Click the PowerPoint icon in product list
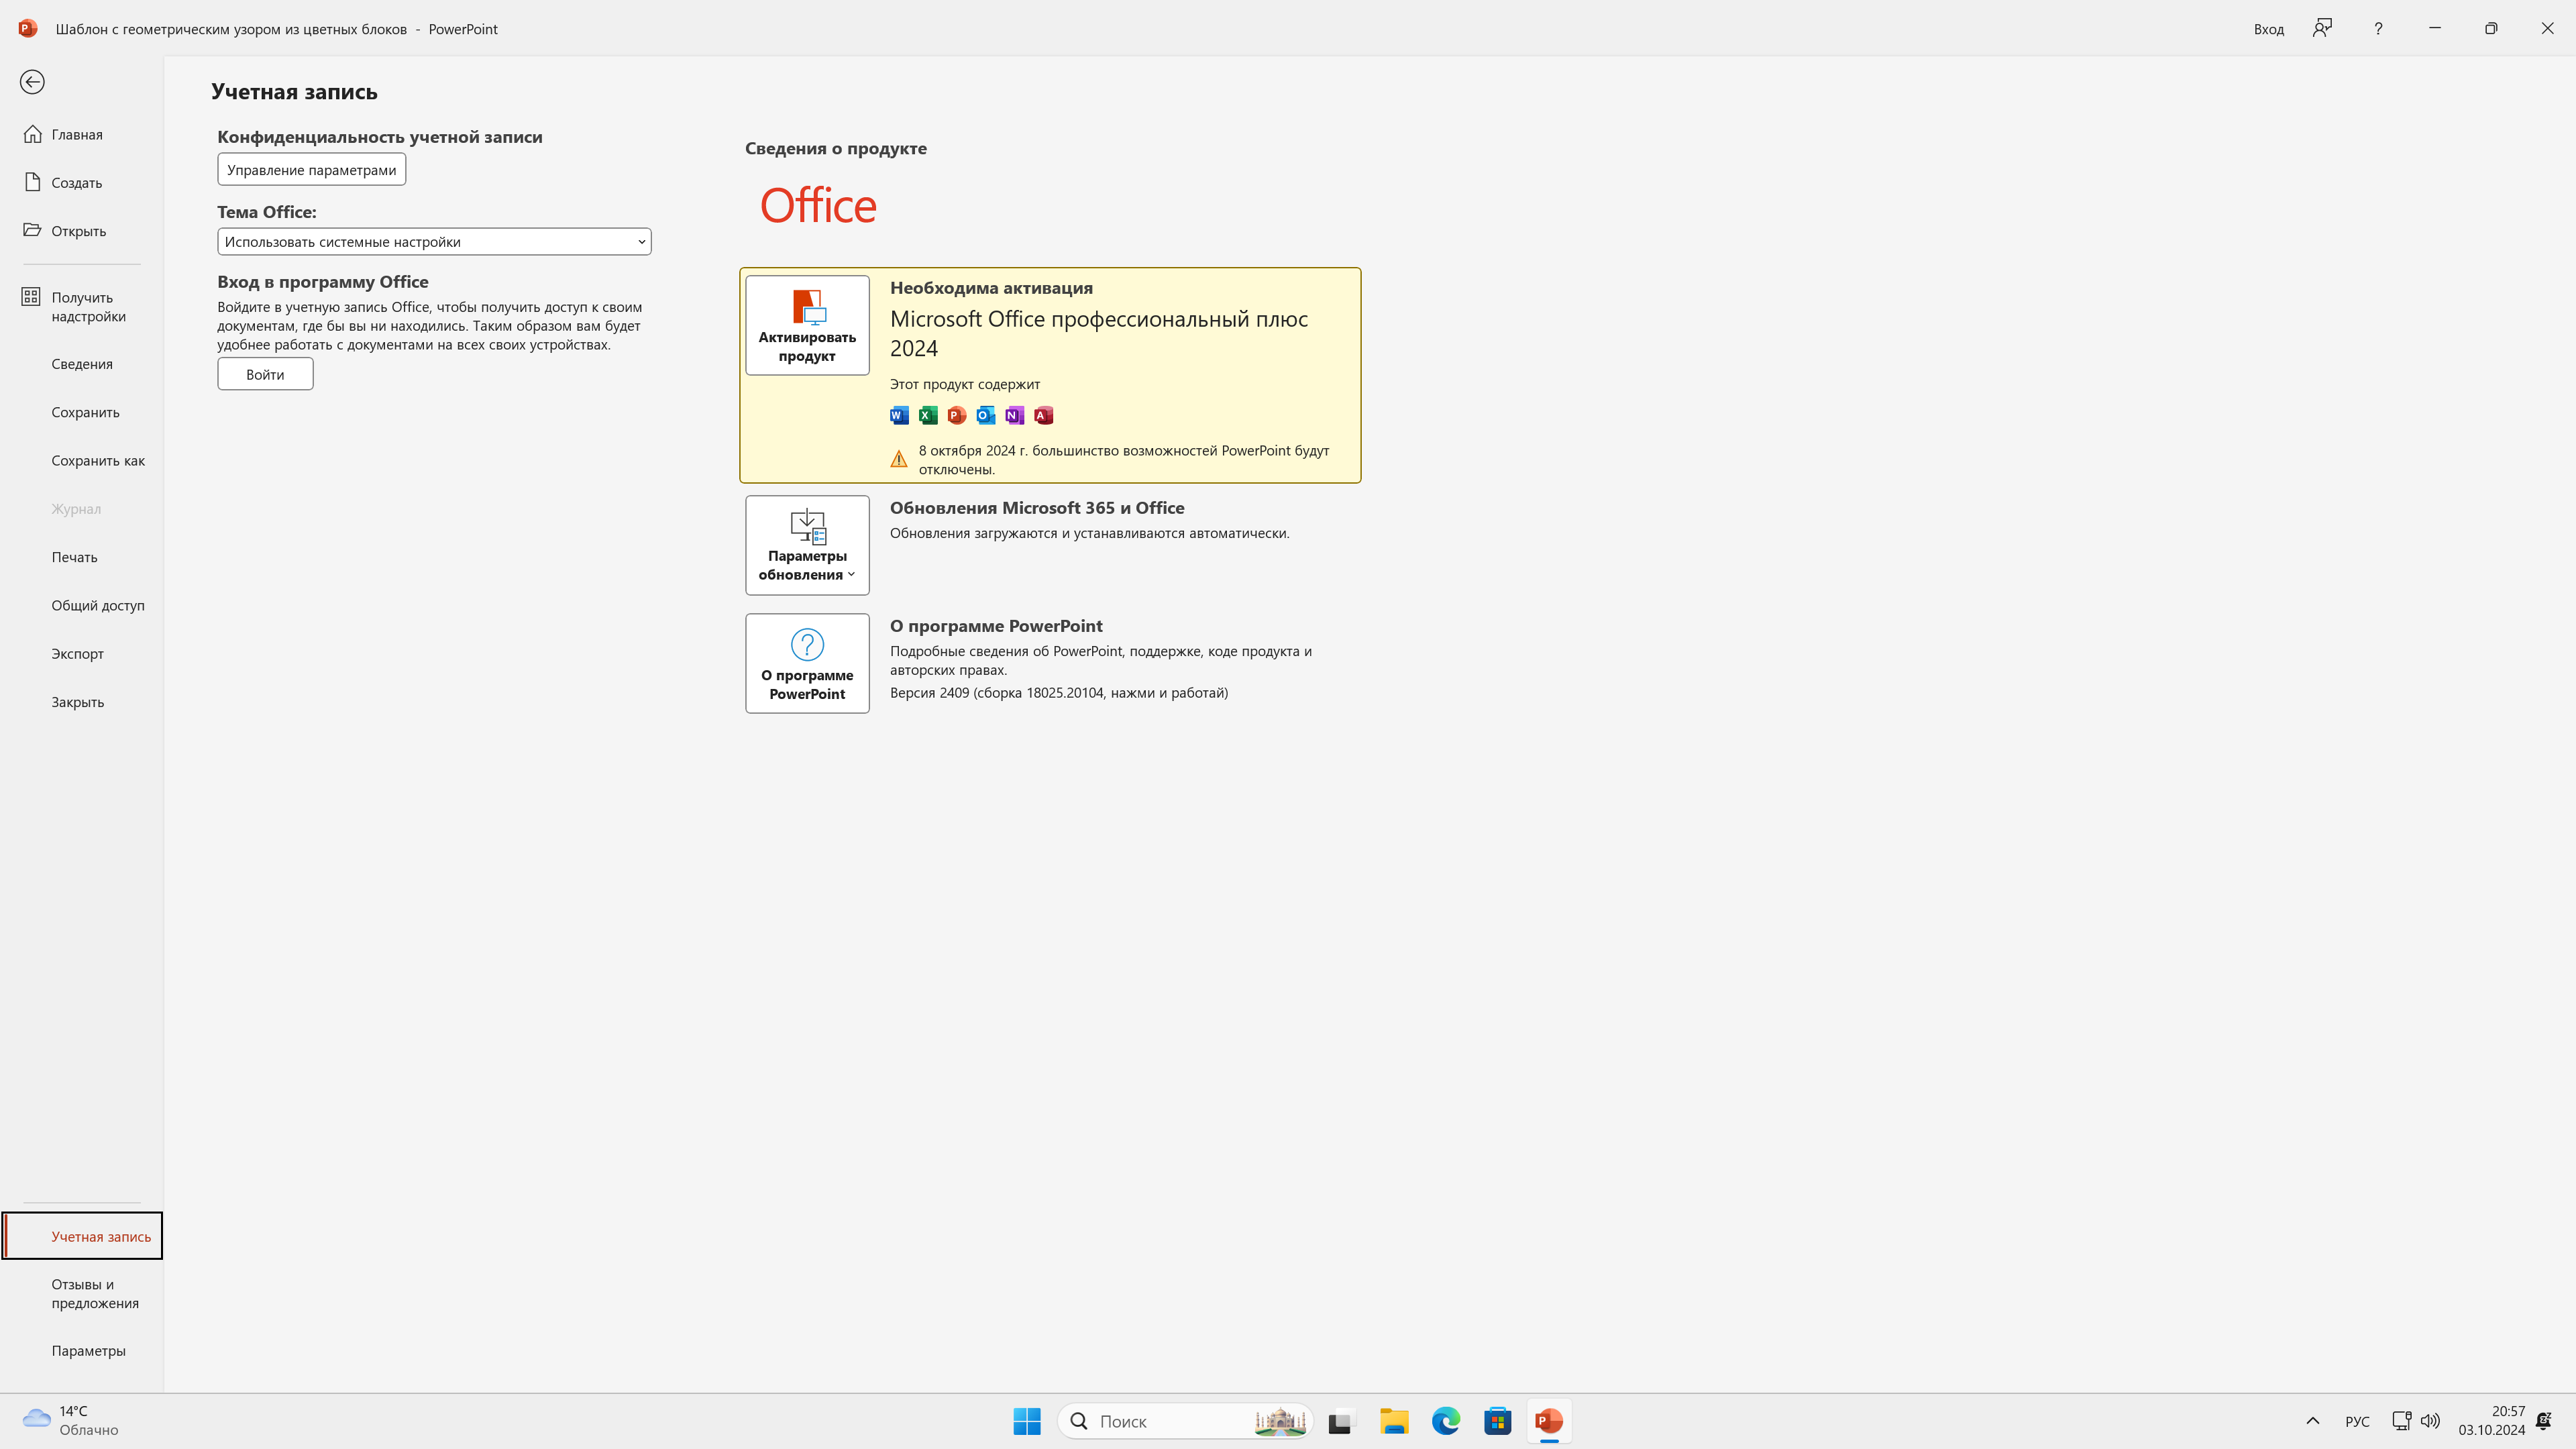 click(x=957, y=415)
